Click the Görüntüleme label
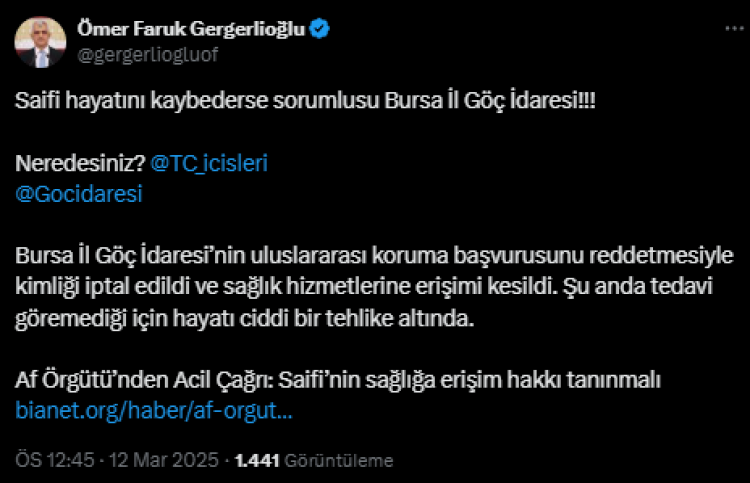This screenshot has height=483, width=750. point(338,461)
